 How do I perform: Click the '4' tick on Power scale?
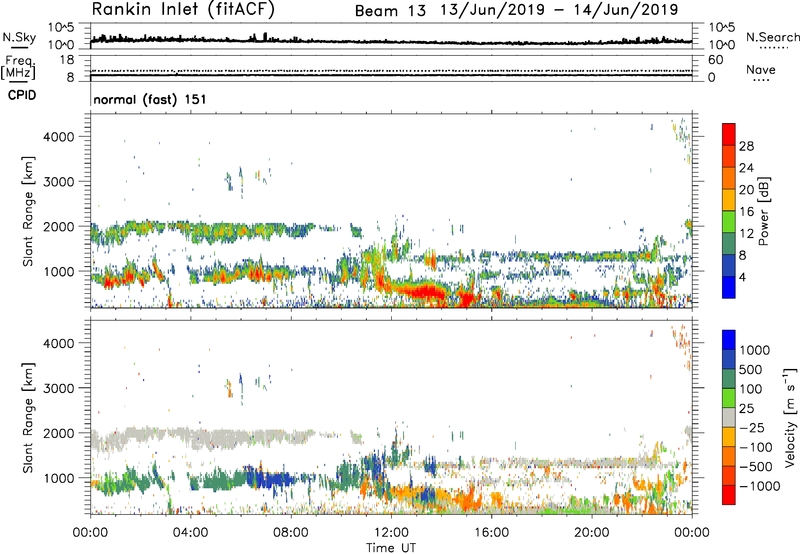coord(742,277)
